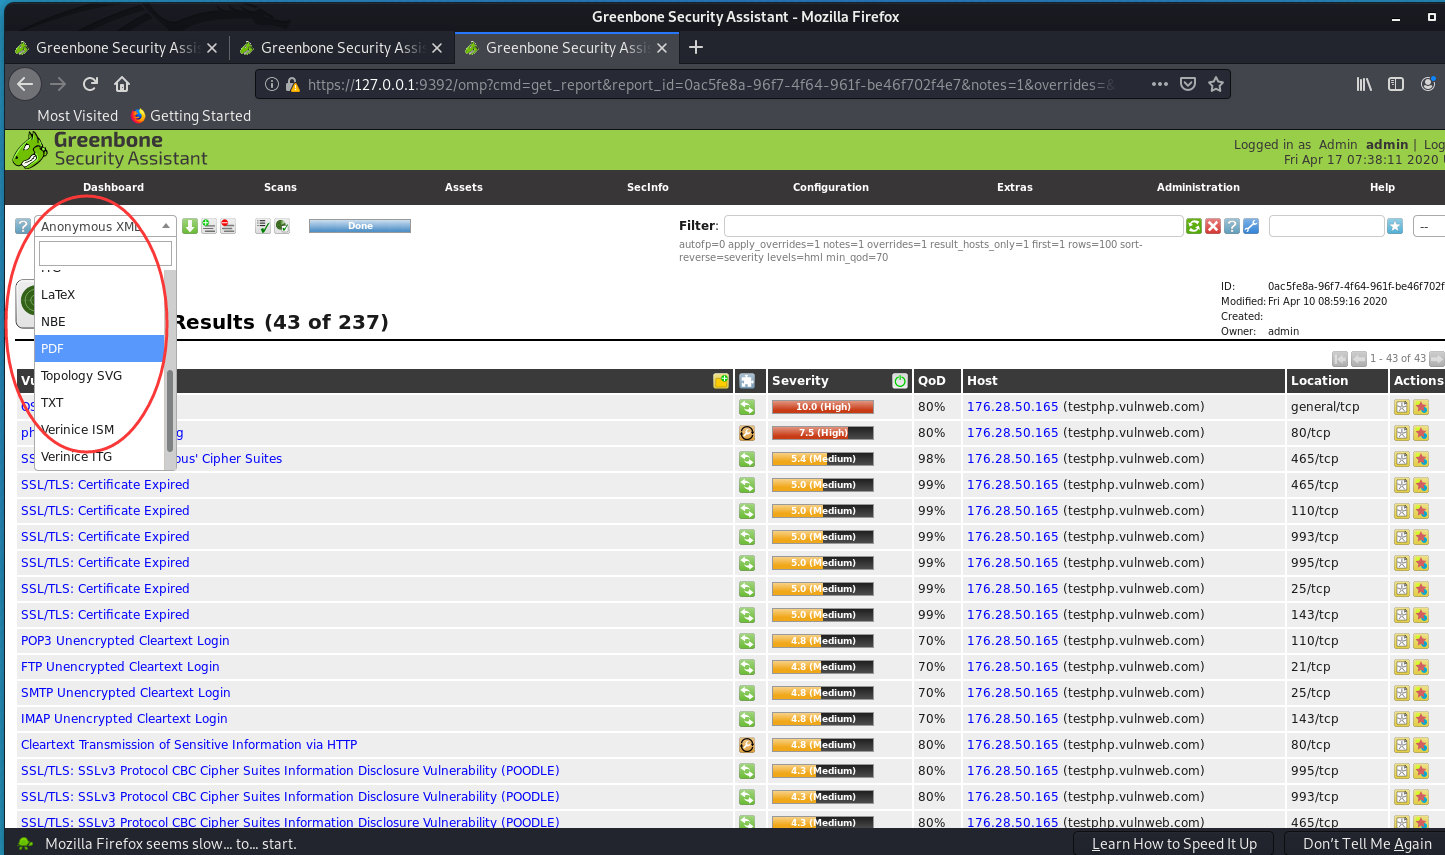
Task: Collapse the Anonymous XML report format dropdown
Action: tap(105, 226)
